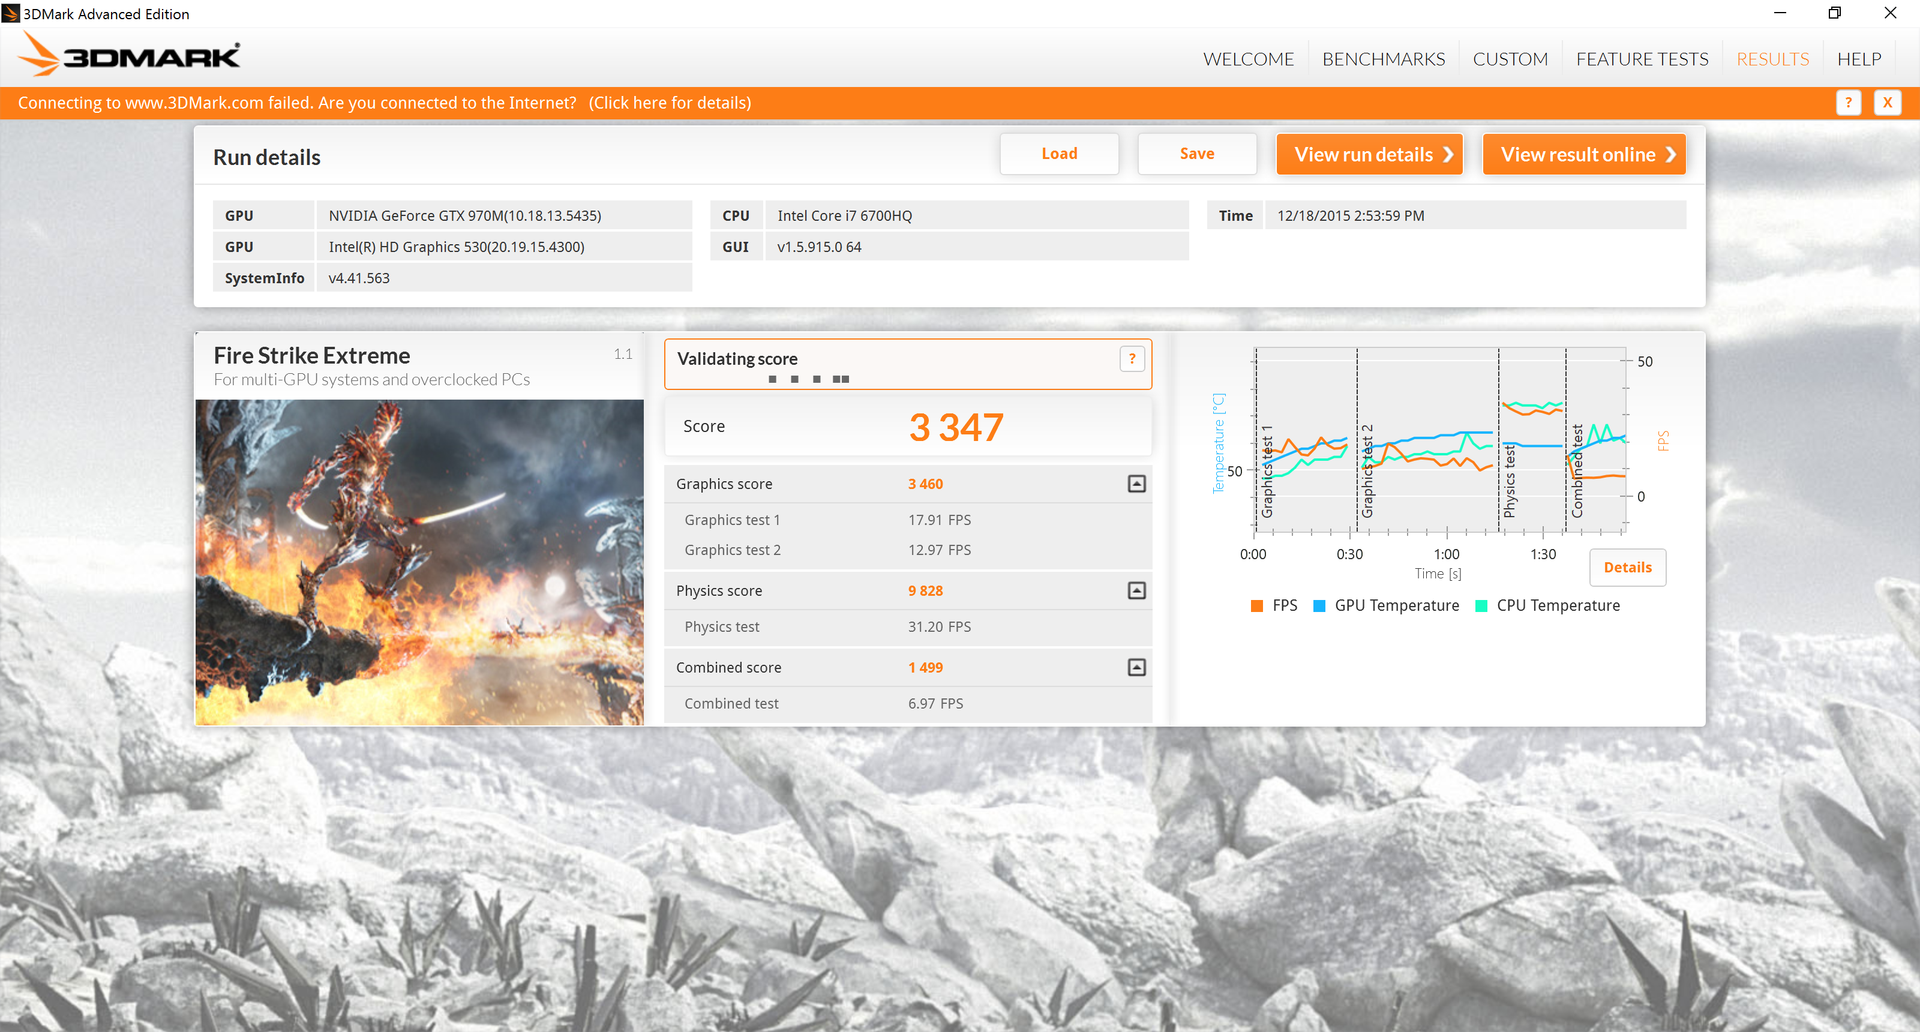Restore down the 3DMark window

point(1835,13)
